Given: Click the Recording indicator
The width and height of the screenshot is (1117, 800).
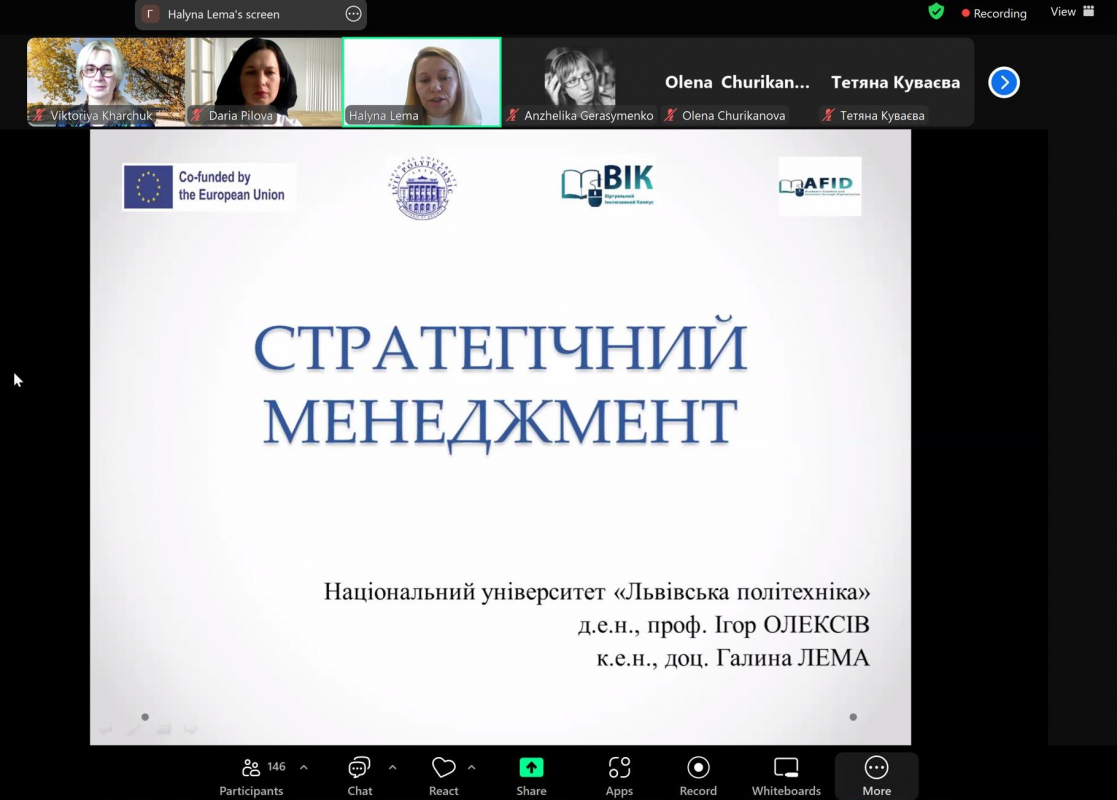Looking at the screenshot, I should pos(994,13).
